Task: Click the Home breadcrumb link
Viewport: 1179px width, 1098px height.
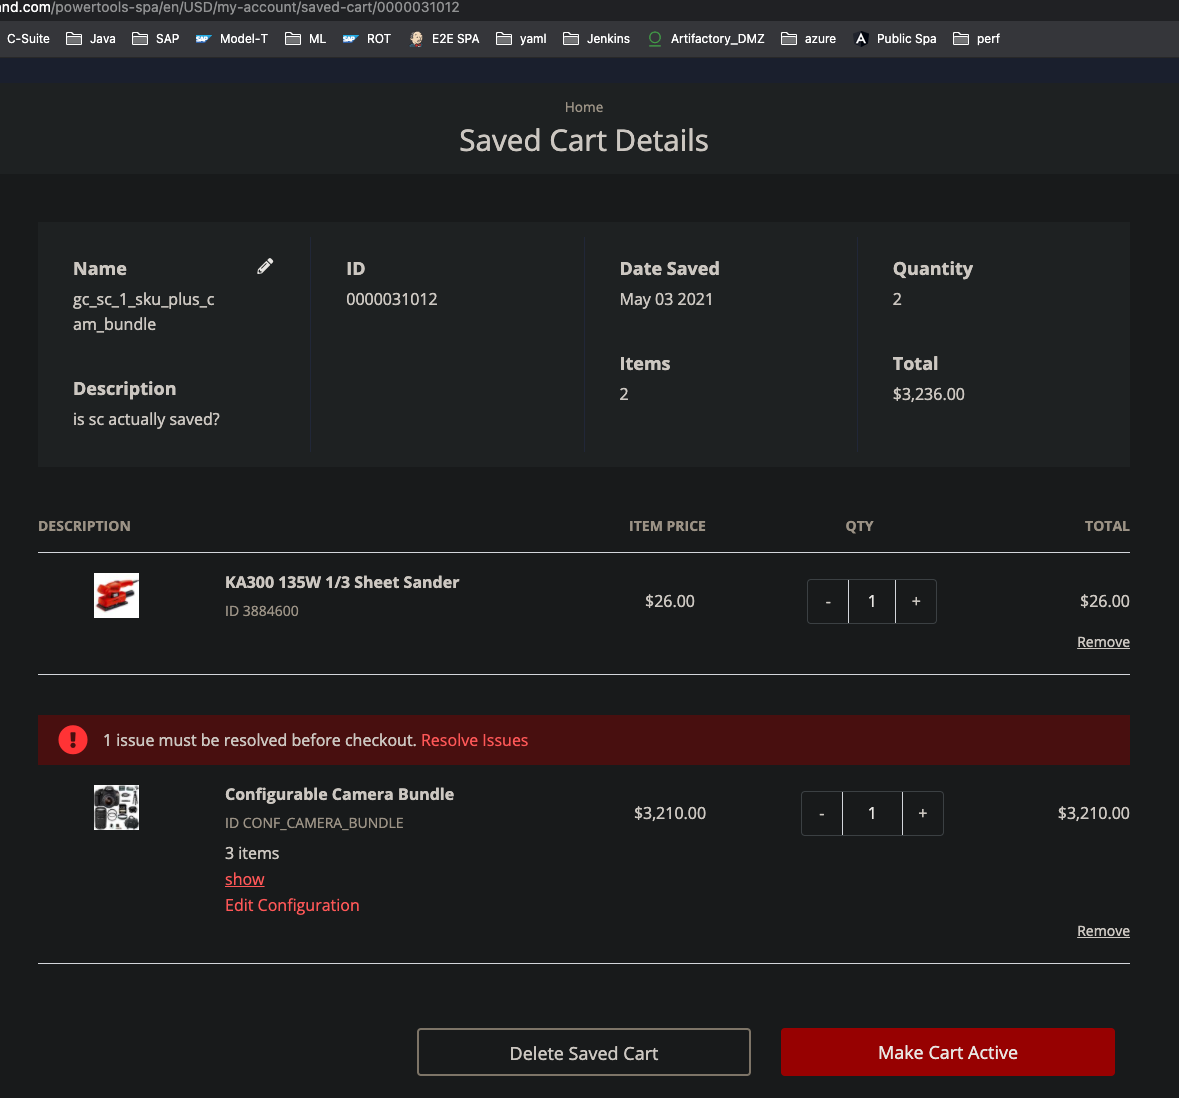Action: (x=584, y=107)
